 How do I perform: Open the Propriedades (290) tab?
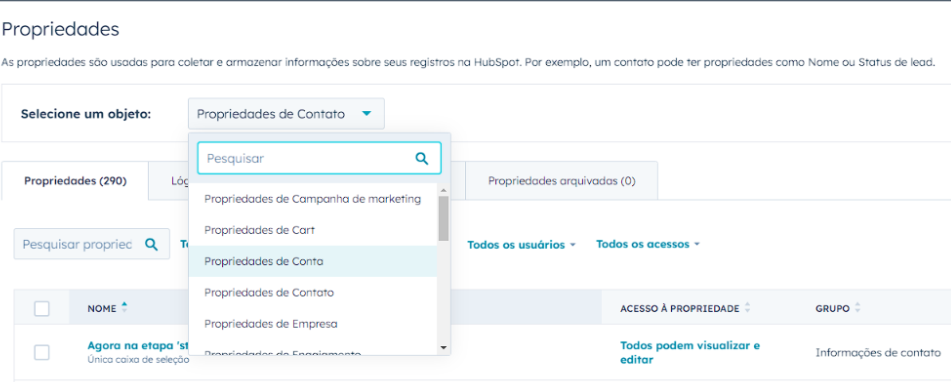(x=75, y=181)
